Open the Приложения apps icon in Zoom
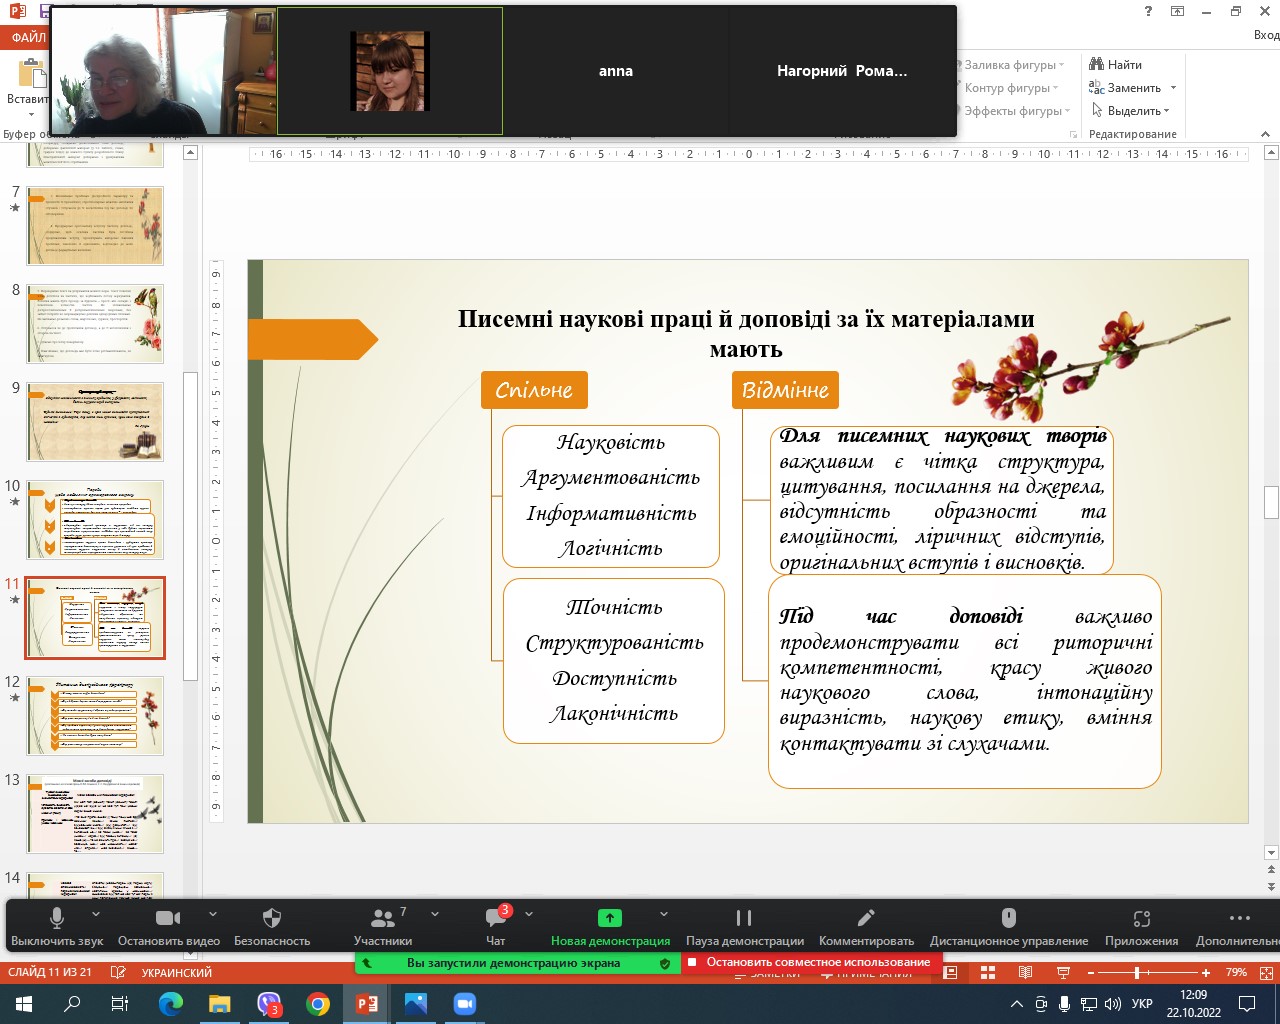The height and width of the screenshot is (1024, 1280). tap(1141, 918)
